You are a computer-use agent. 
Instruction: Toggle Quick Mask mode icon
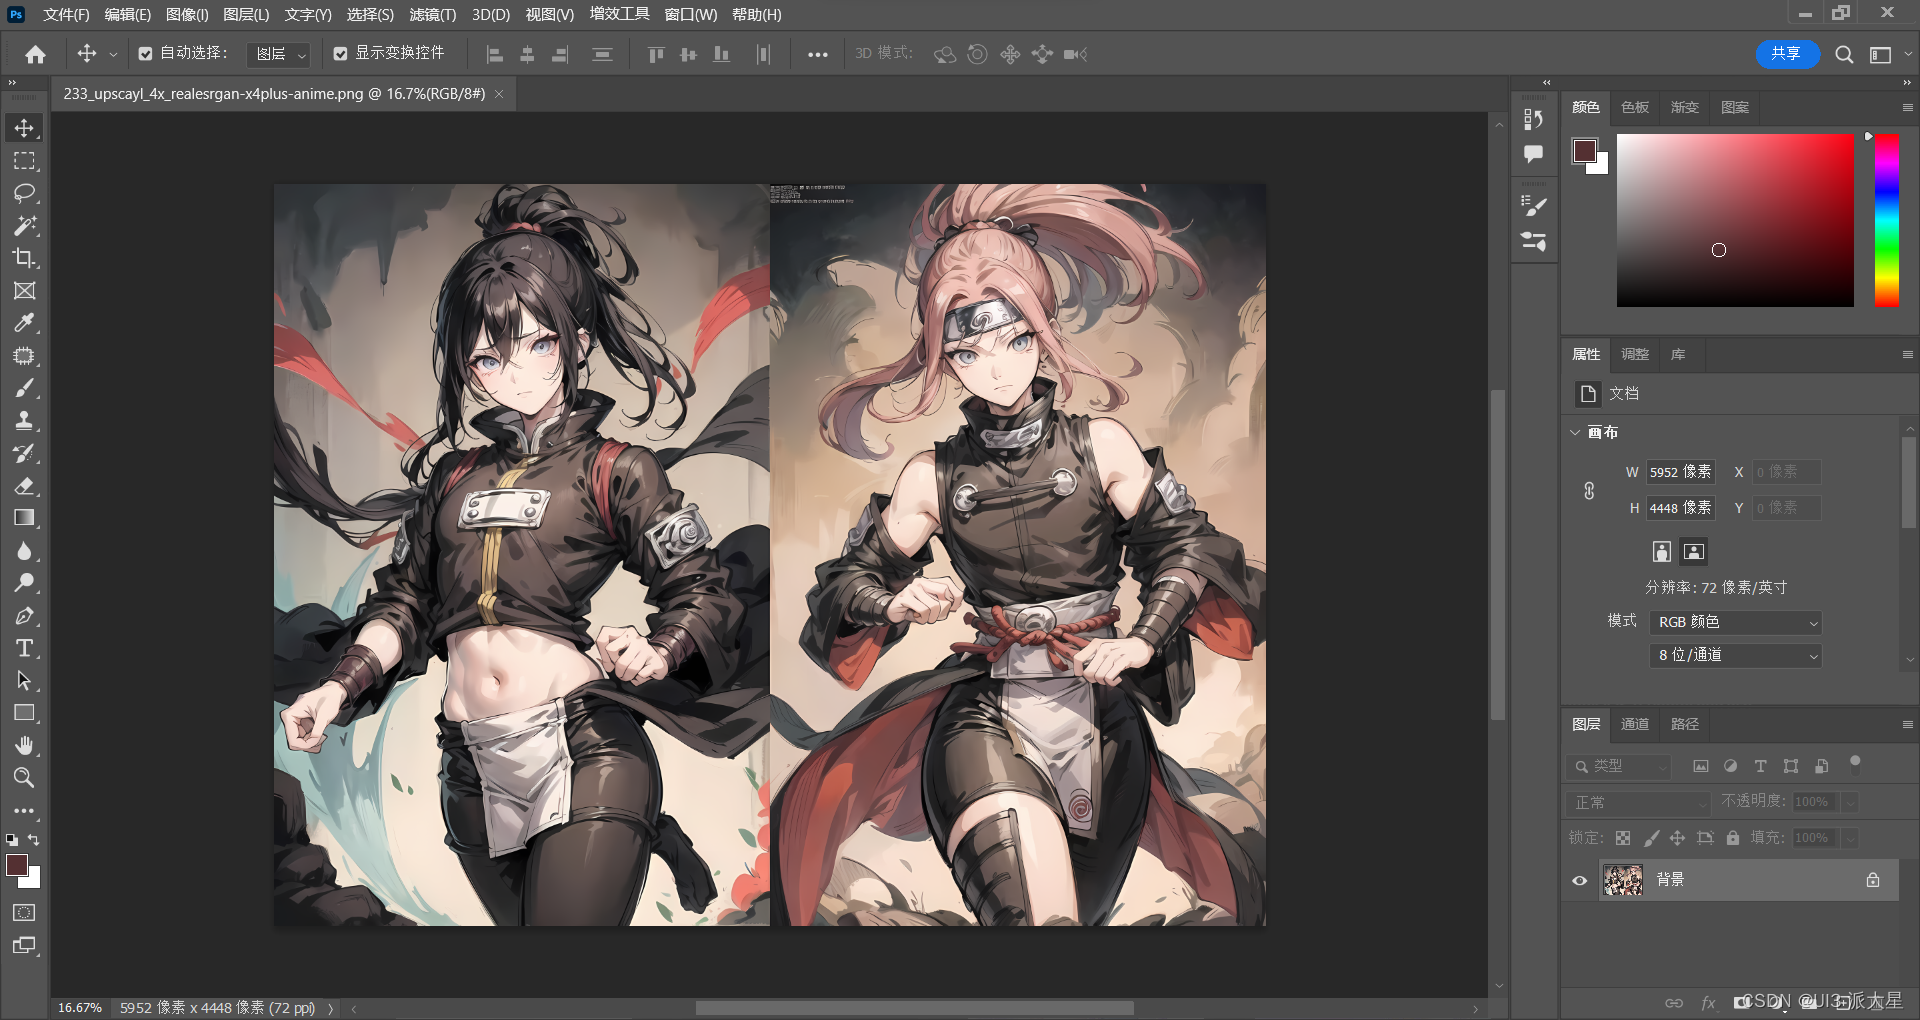point(24,913)
